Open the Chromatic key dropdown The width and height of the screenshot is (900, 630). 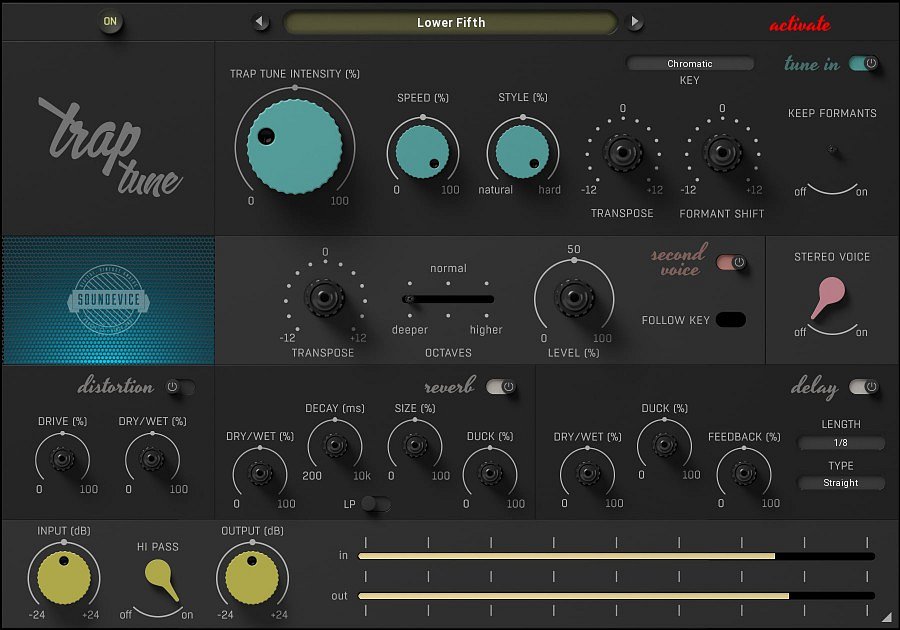[690, 63]
